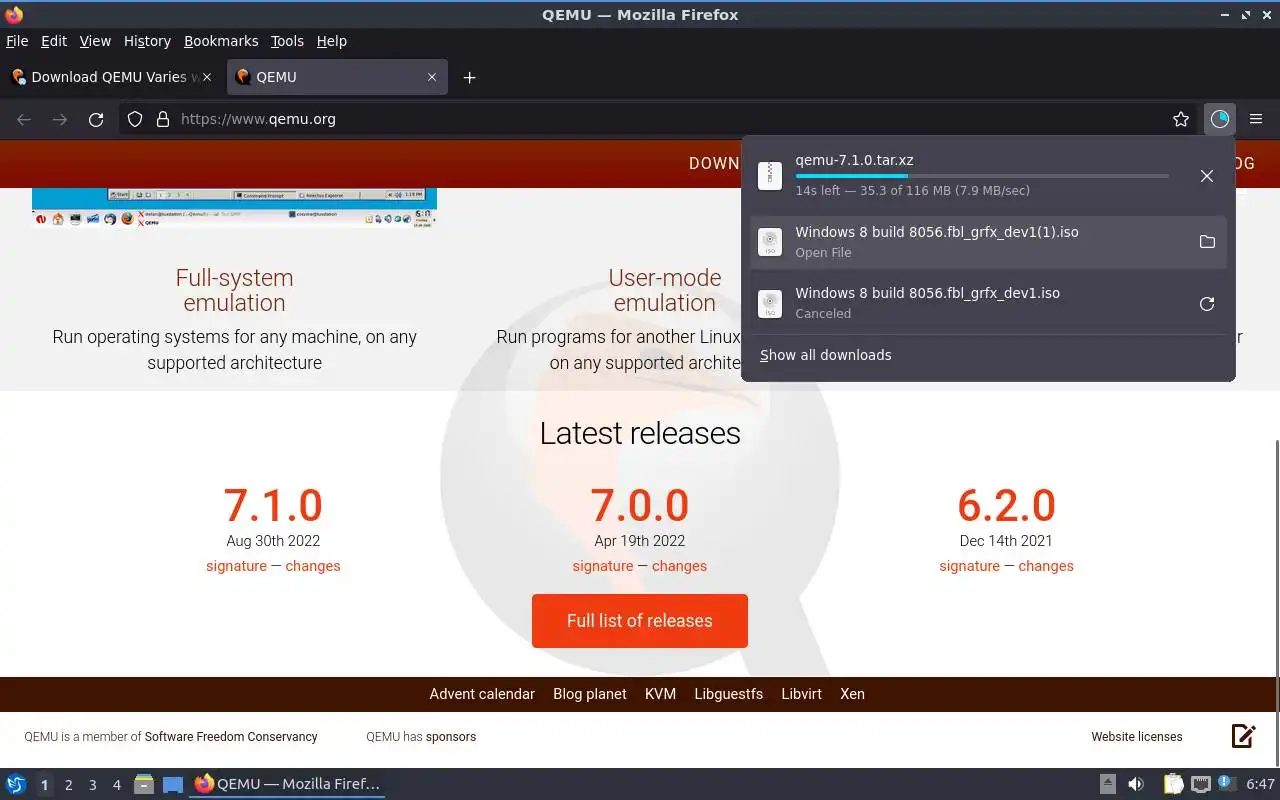The height and width of the screenshot is (800, 1280).
Task: Click the Xen footer link
Action: point(852,694)
